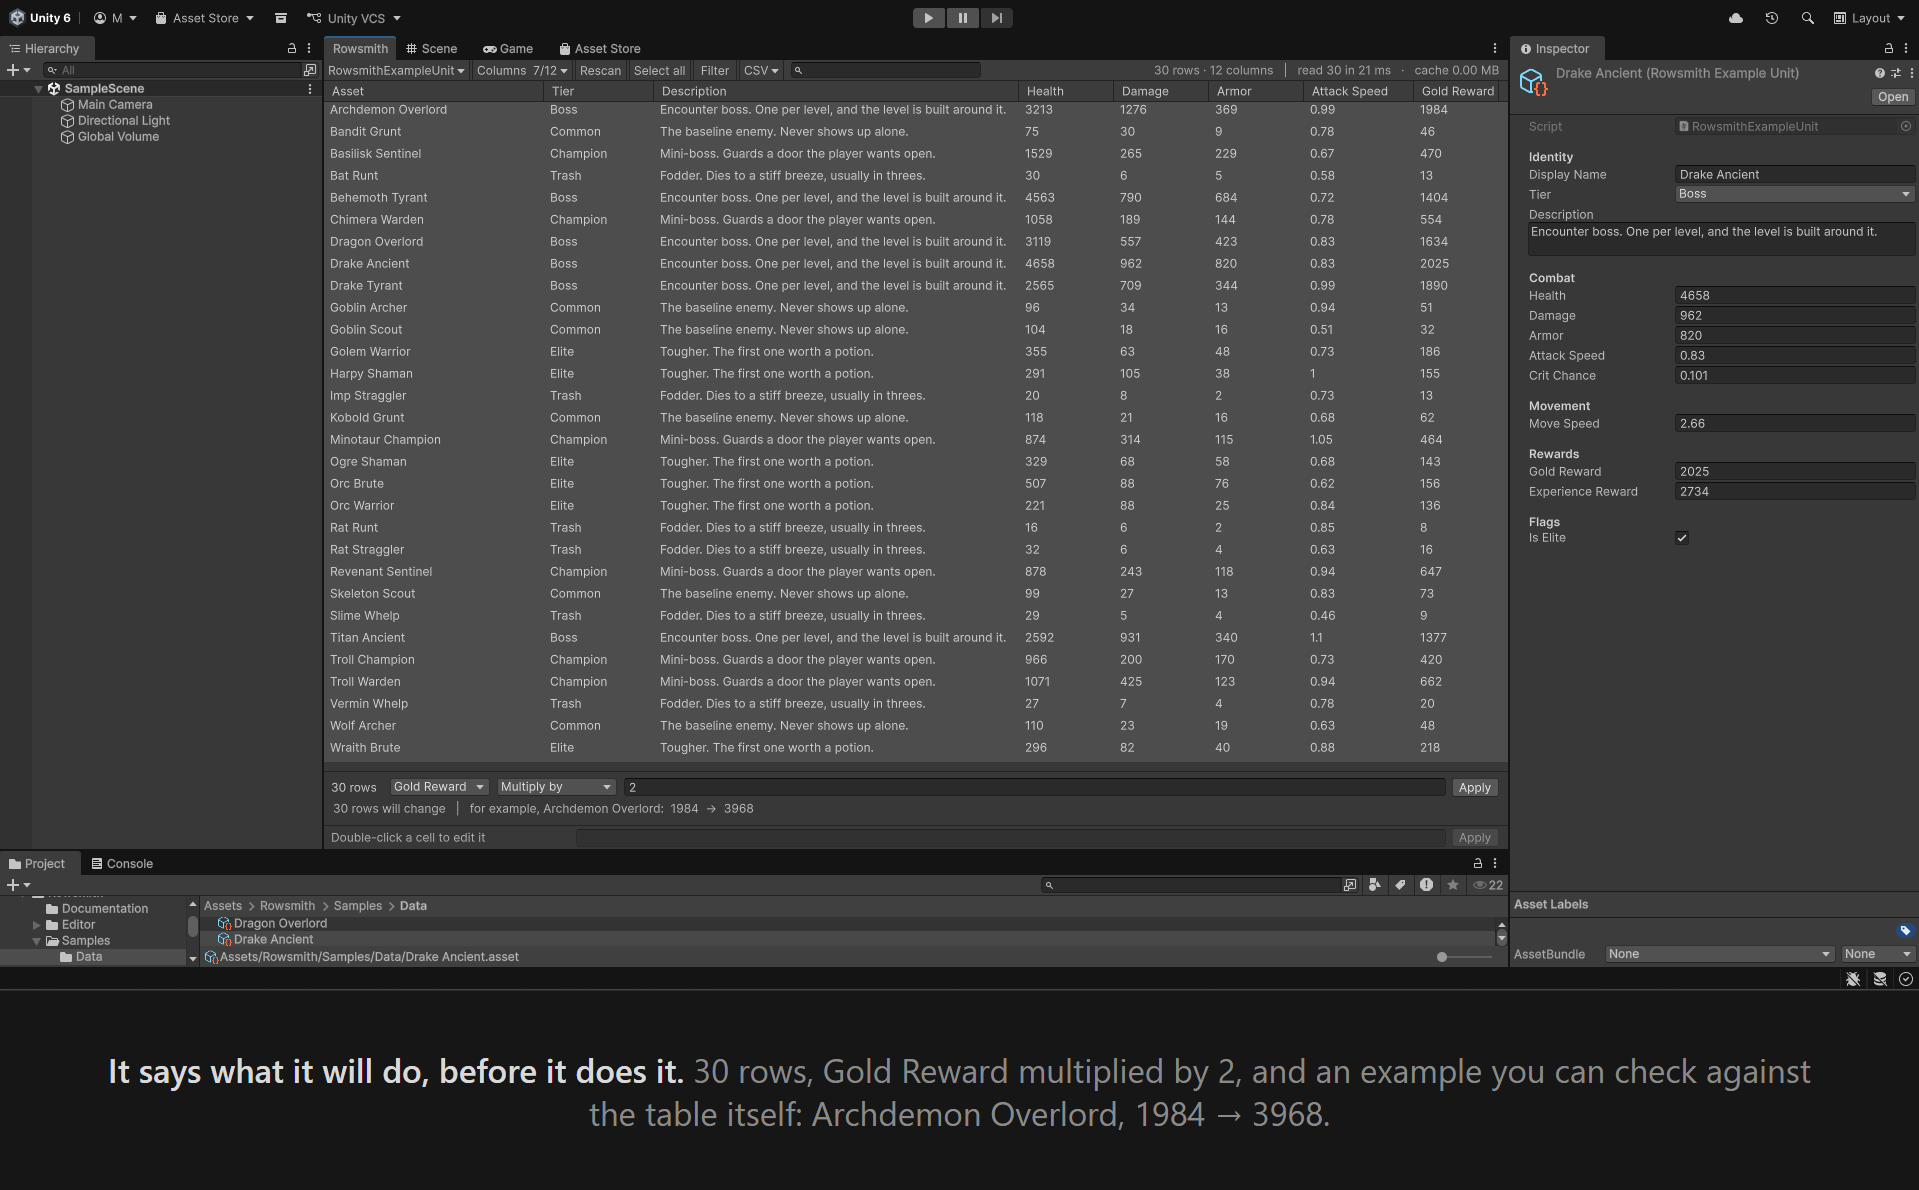This screenshot has width=1919, height=1190.
Task: Open the Inspector preset selector icon
Action: pyautogui.click(x=1896, y=73)
